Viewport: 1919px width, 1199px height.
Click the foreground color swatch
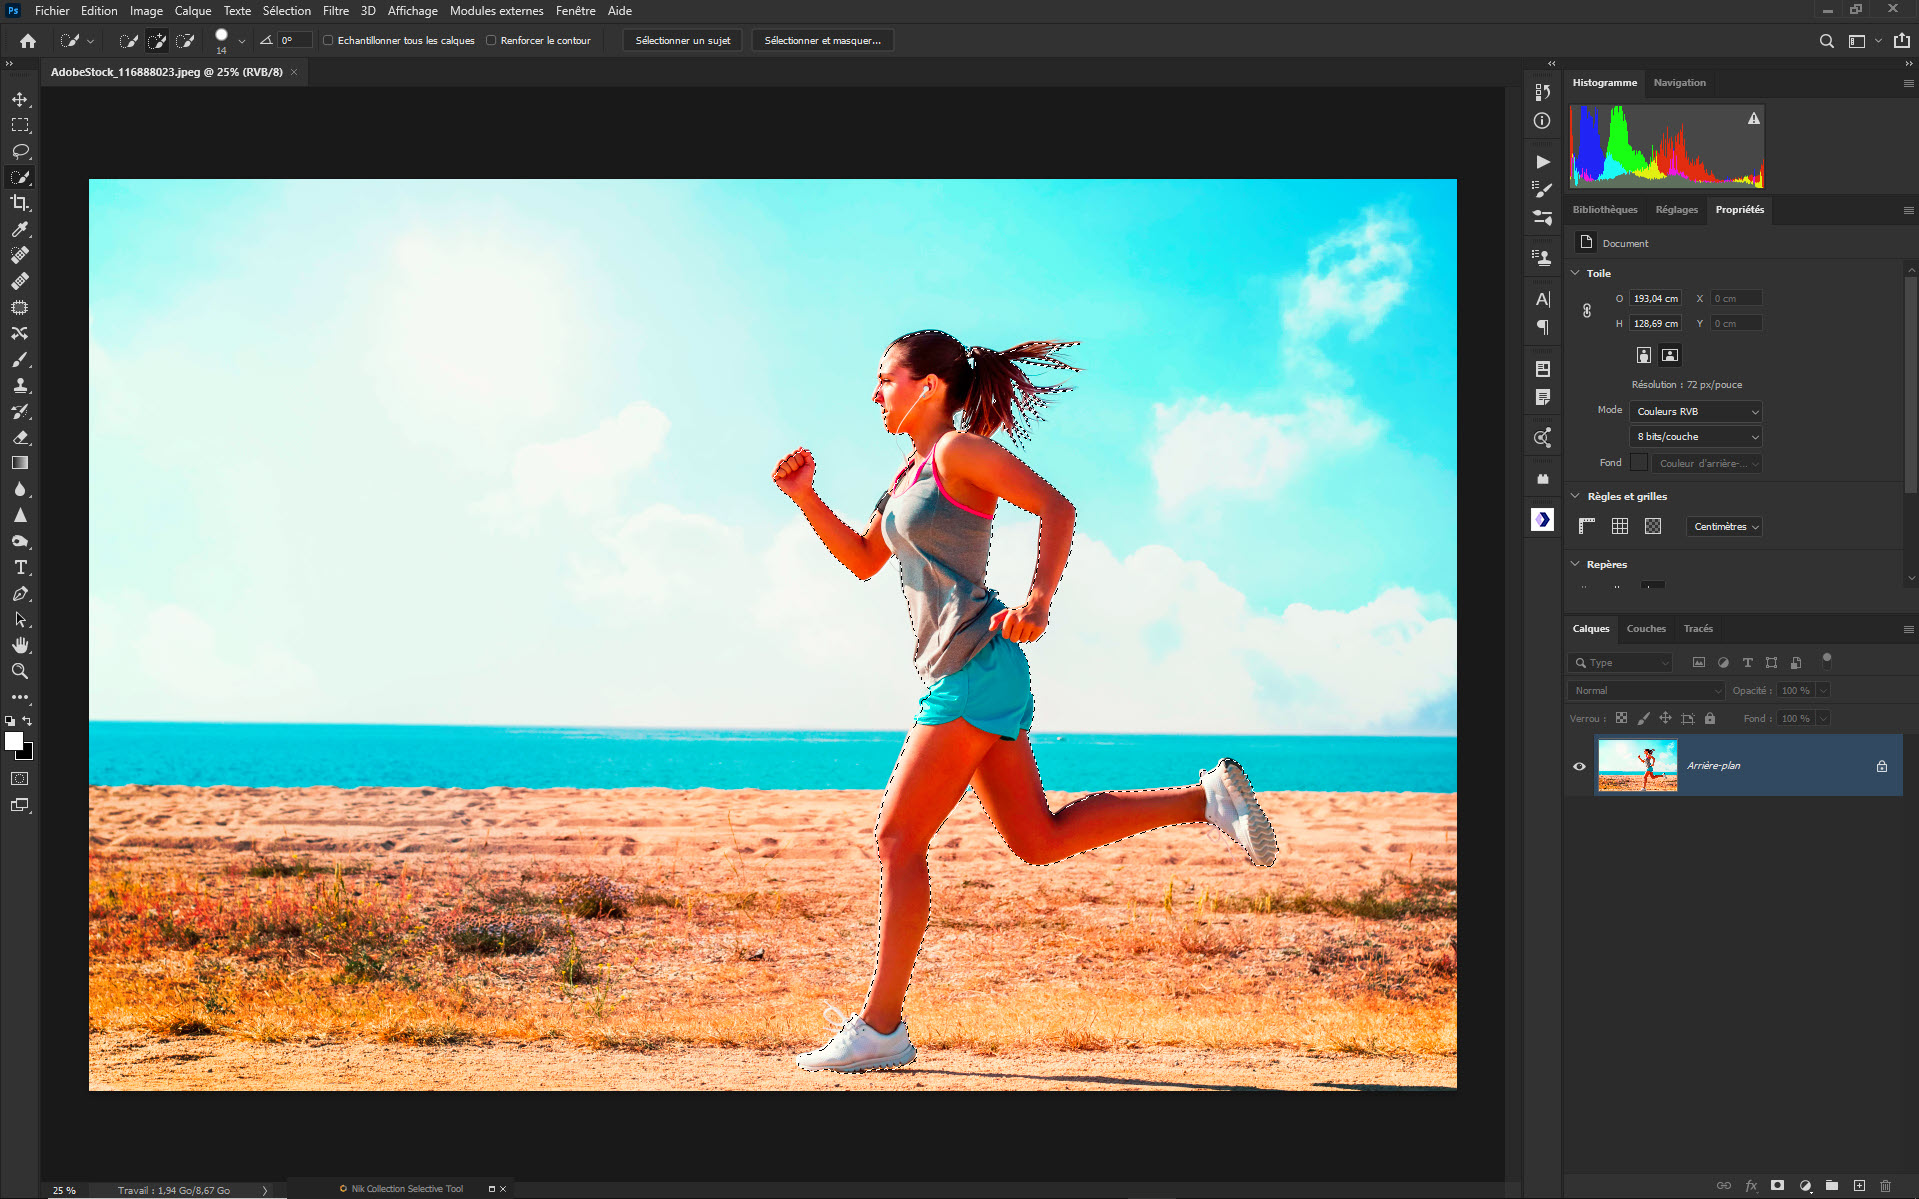(x=13, y=741)
